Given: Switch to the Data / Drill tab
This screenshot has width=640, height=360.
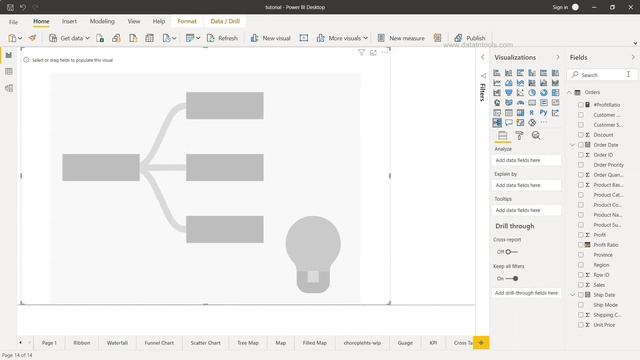Looking at the screenshot, I should pos(225,21).
